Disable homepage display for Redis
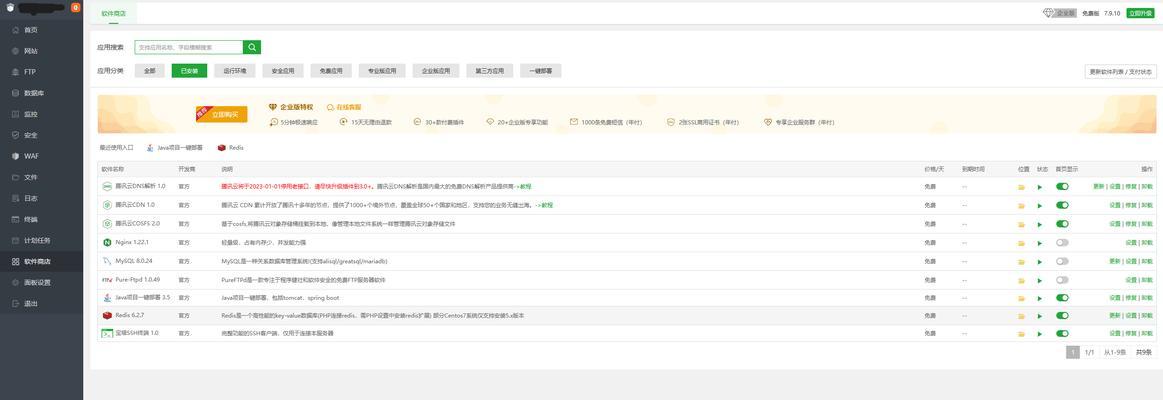Screen dimensions: 1163x400 pos(1062,316)
